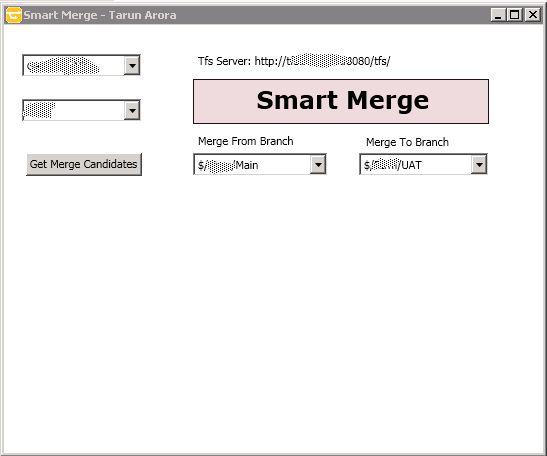Click the second left combo box text area
Viewport: 547px width, 456px height.
74,111
